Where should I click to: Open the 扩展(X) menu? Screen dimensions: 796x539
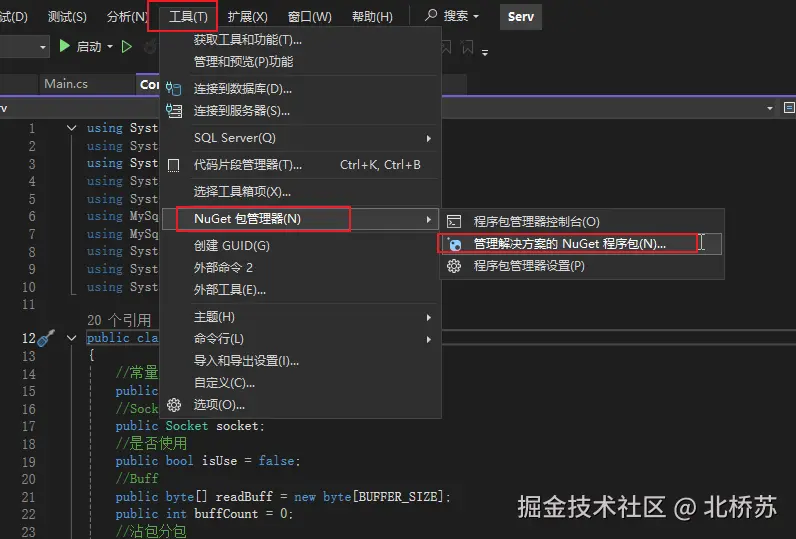(x=247, y=17)
